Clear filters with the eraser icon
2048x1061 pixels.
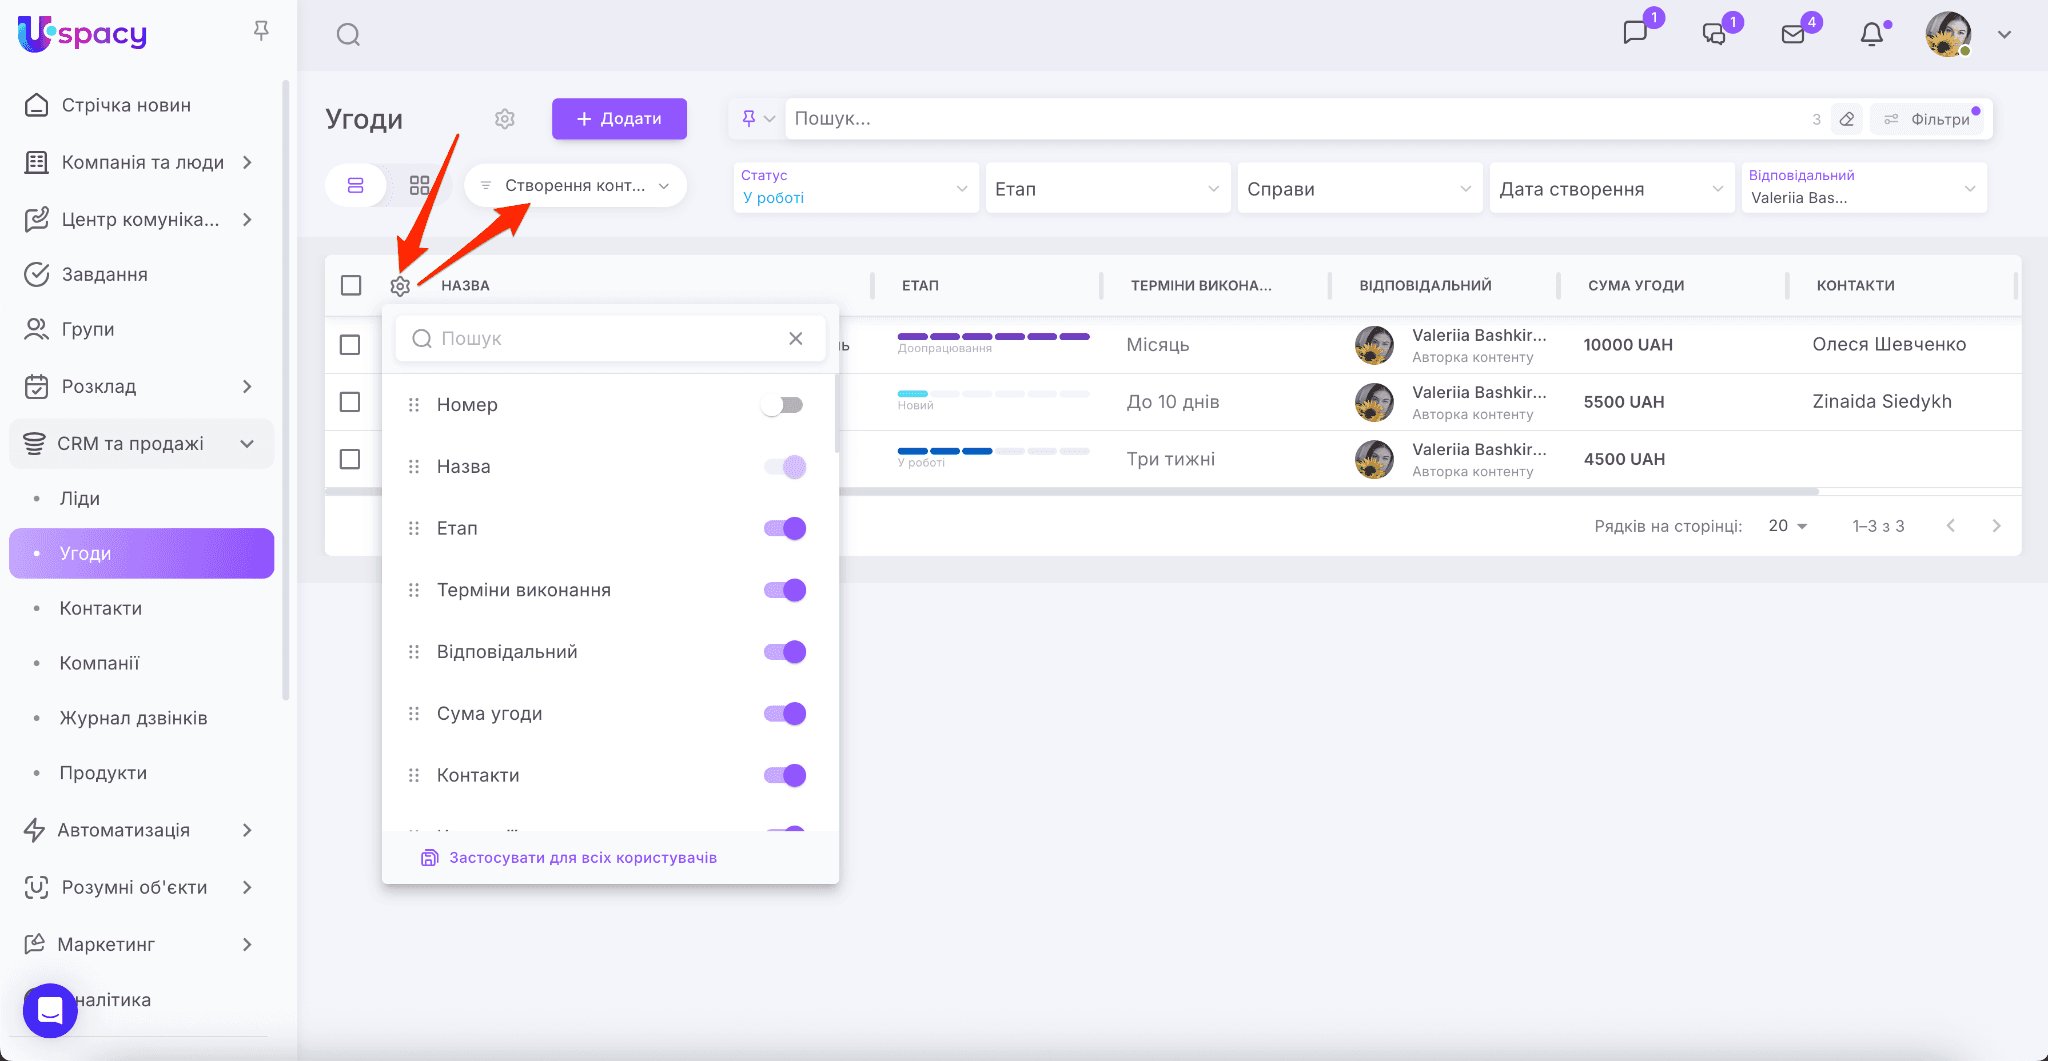[x=1847, y=119]
